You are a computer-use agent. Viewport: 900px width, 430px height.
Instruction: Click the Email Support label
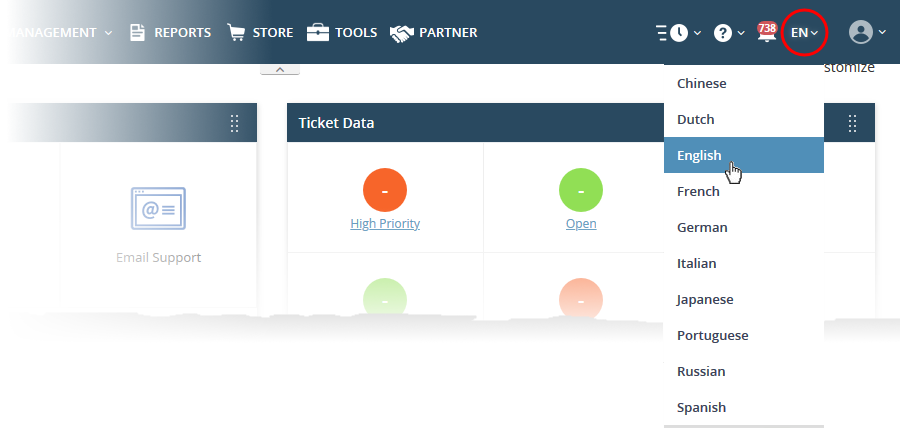coord(158,257)
